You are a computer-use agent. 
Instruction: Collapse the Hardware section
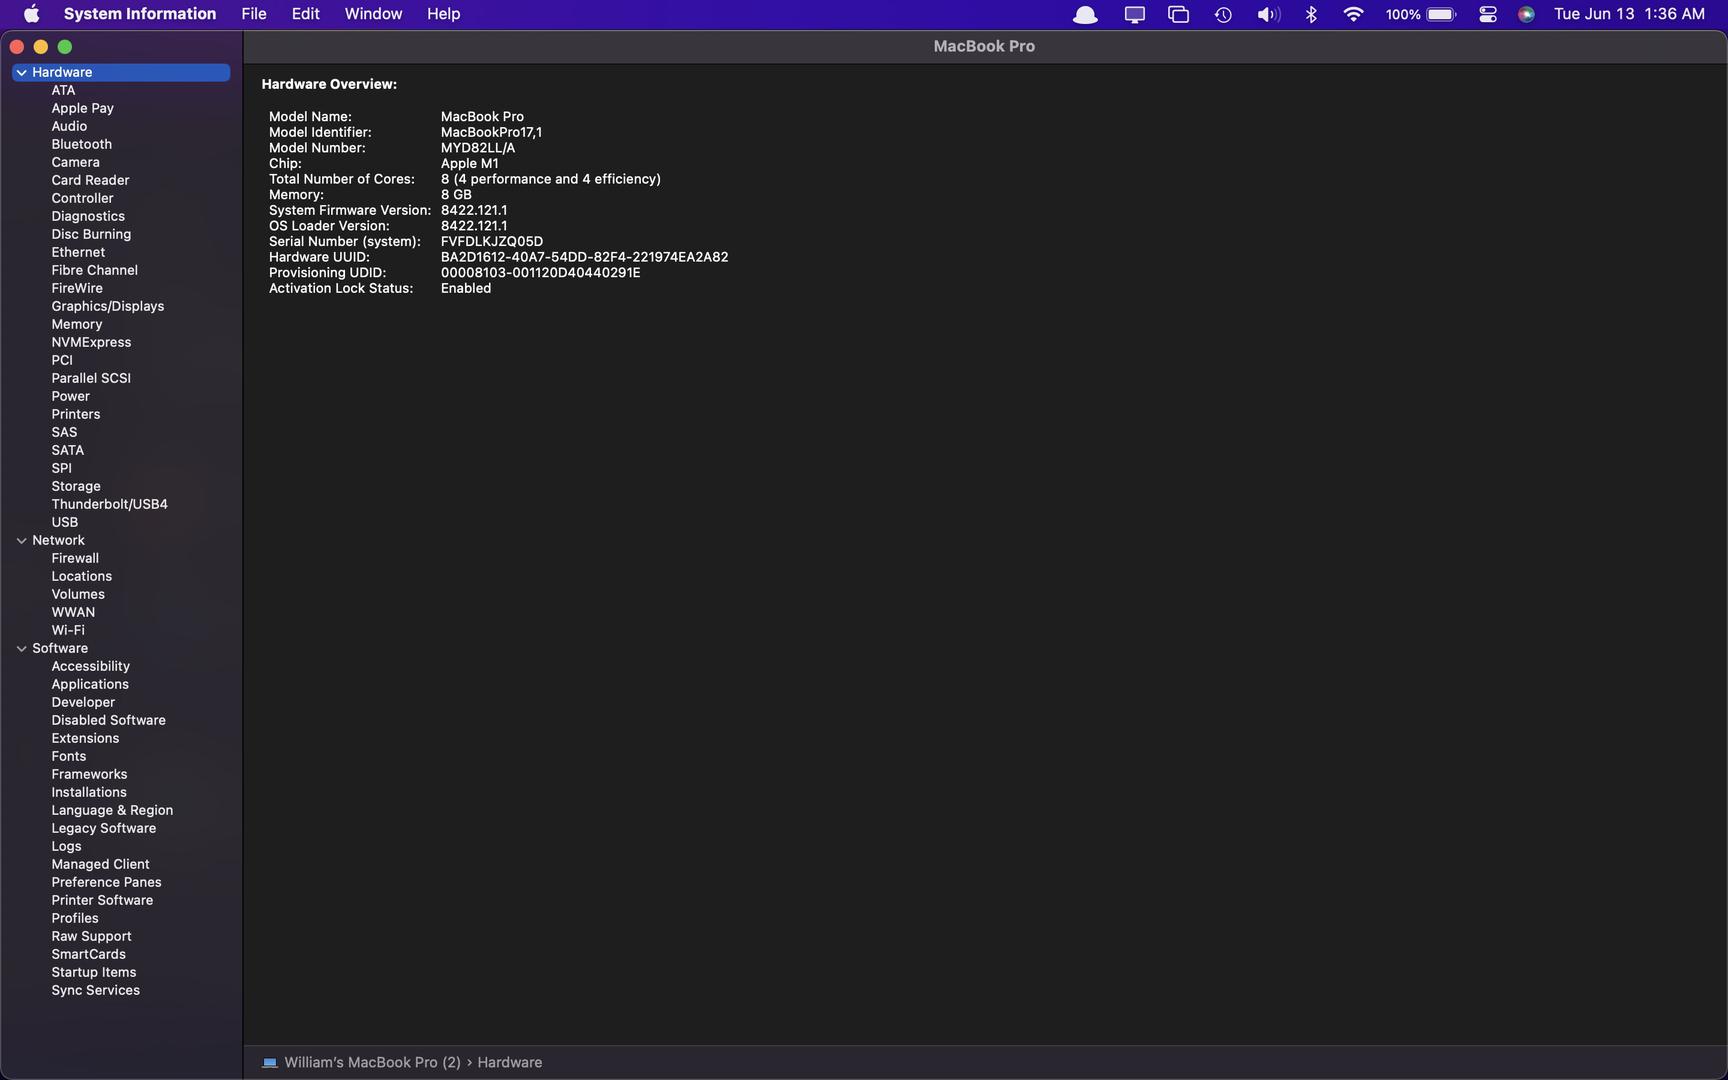21,72
